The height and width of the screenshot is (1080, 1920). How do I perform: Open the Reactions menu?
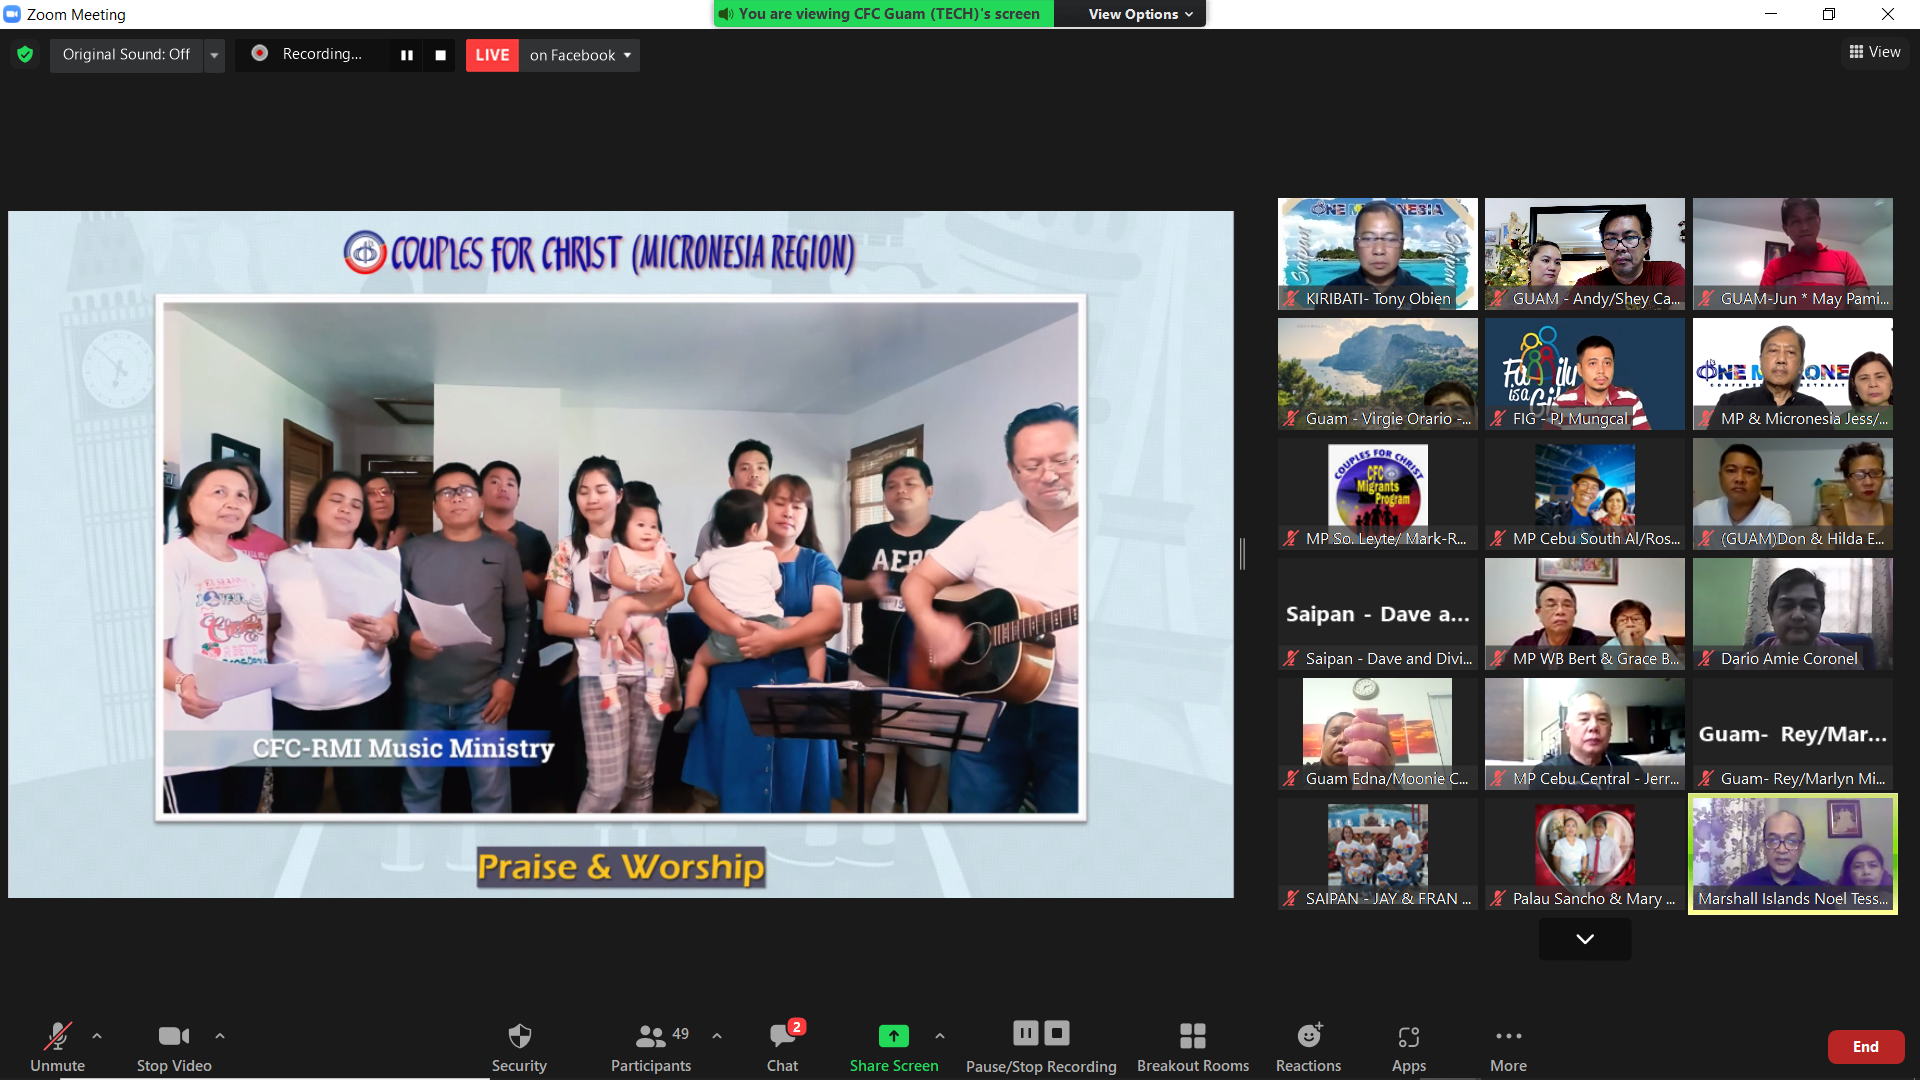coord(1309,1046)
